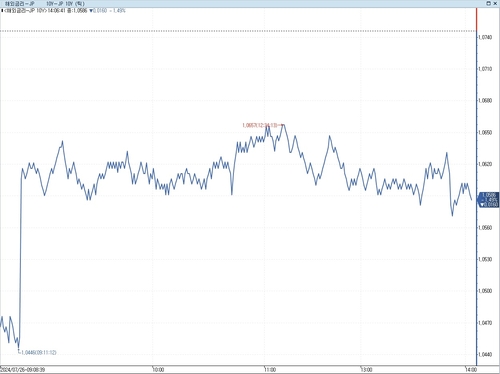Click the 1.0560 y-axis label

pos(485,228)
